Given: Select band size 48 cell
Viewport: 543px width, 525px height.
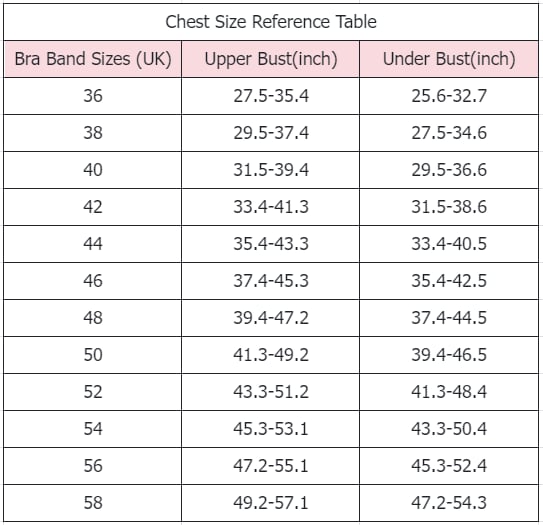Looking at the screenshot, I should coord(93,318).
